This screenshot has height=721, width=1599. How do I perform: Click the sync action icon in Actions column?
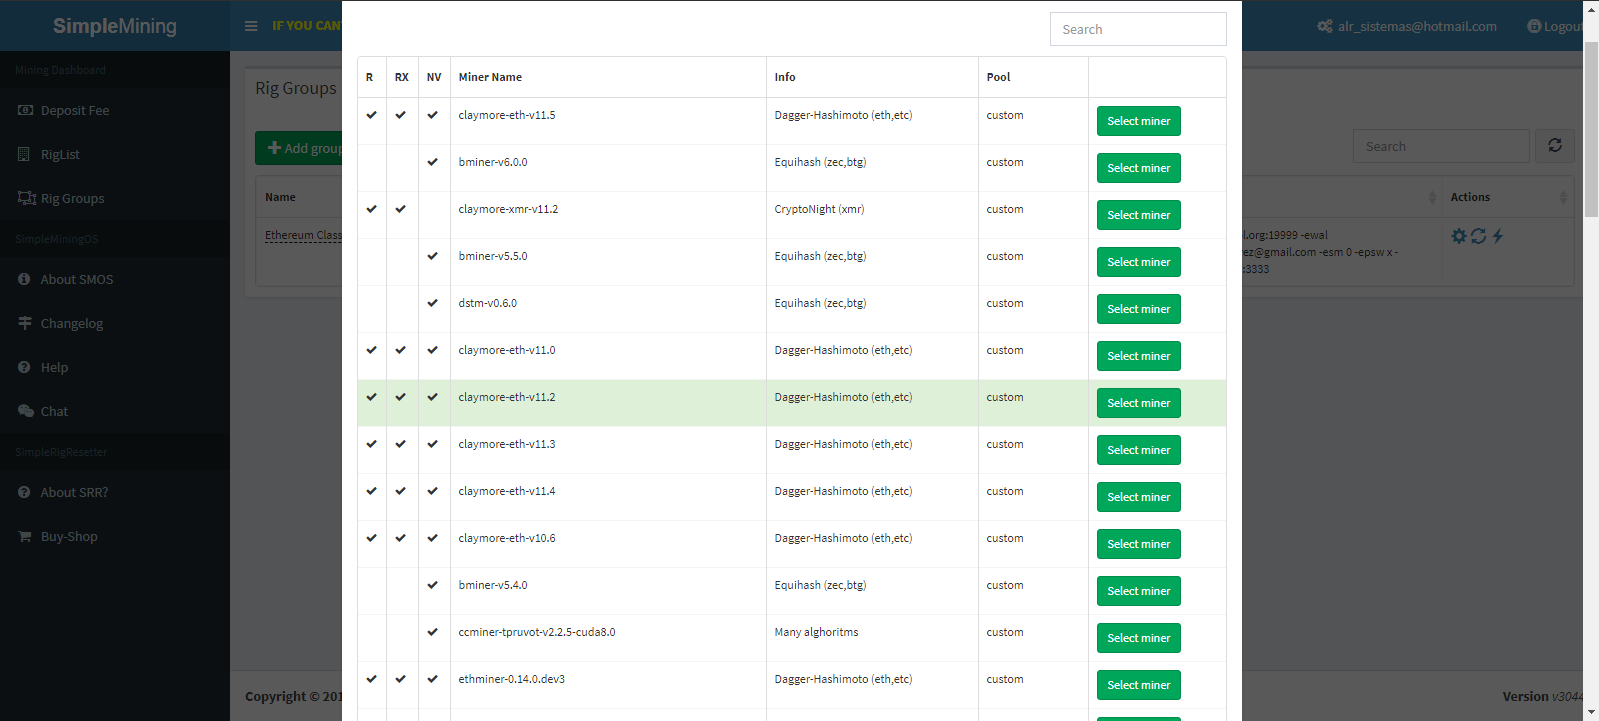pyautogui.click(x=1478, y=236)
